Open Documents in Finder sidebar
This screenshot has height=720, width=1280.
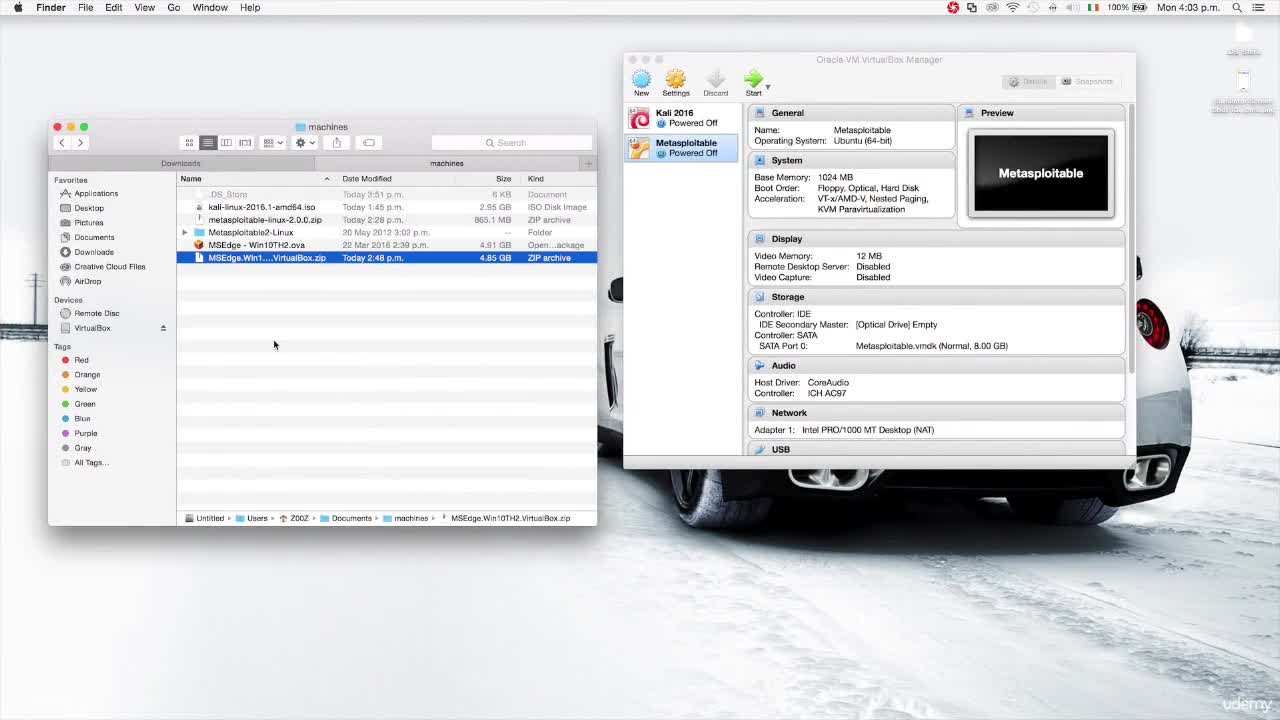point(93,237)
